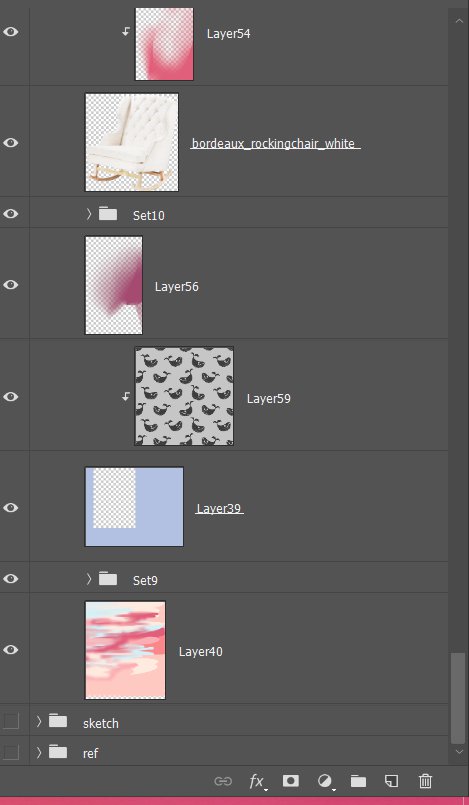Screen dimensions: 469x805
Task: Create a new group folder icon
Action: coord(358,781)
